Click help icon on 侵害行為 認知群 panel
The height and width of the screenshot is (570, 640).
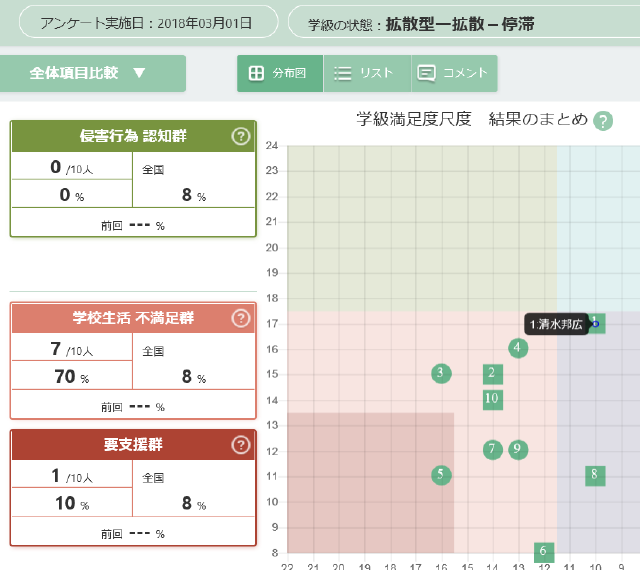[240, 137]
